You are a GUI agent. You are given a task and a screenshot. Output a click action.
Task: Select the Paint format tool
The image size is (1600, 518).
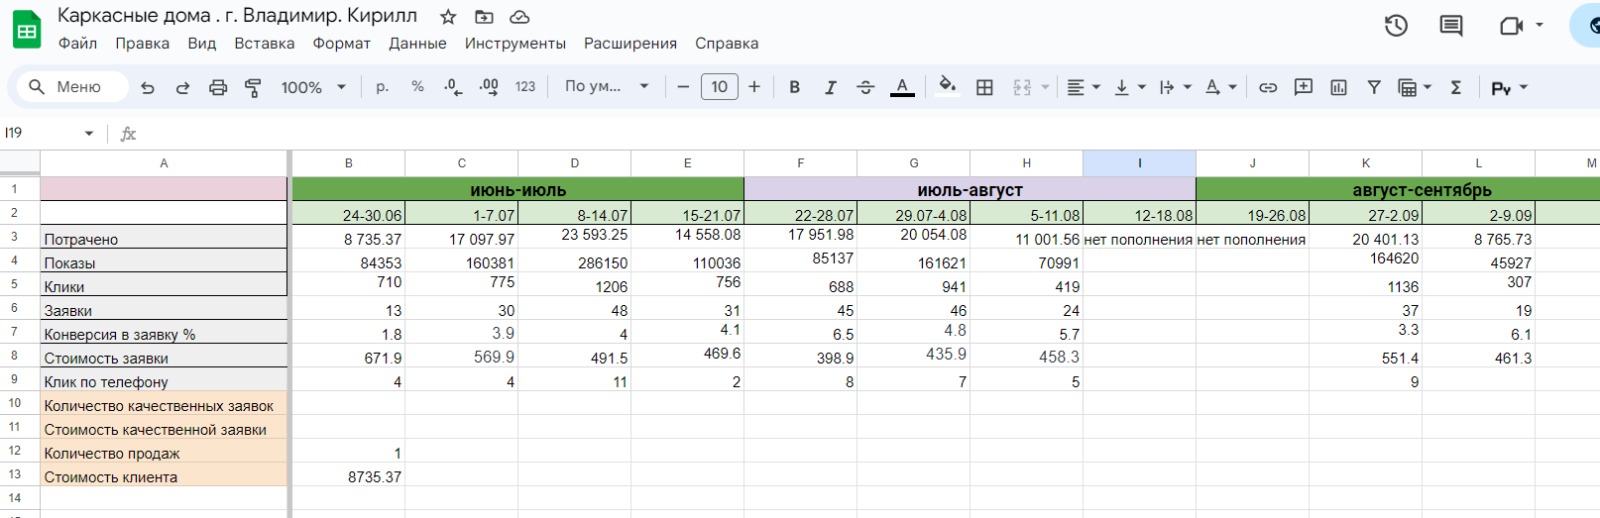point(253,87)
